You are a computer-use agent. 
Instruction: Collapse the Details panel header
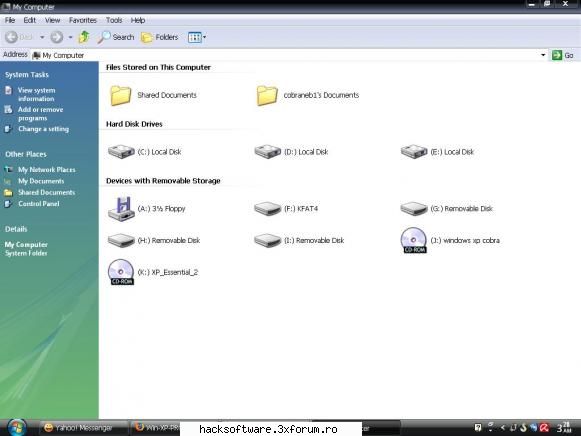pos(16,229)
